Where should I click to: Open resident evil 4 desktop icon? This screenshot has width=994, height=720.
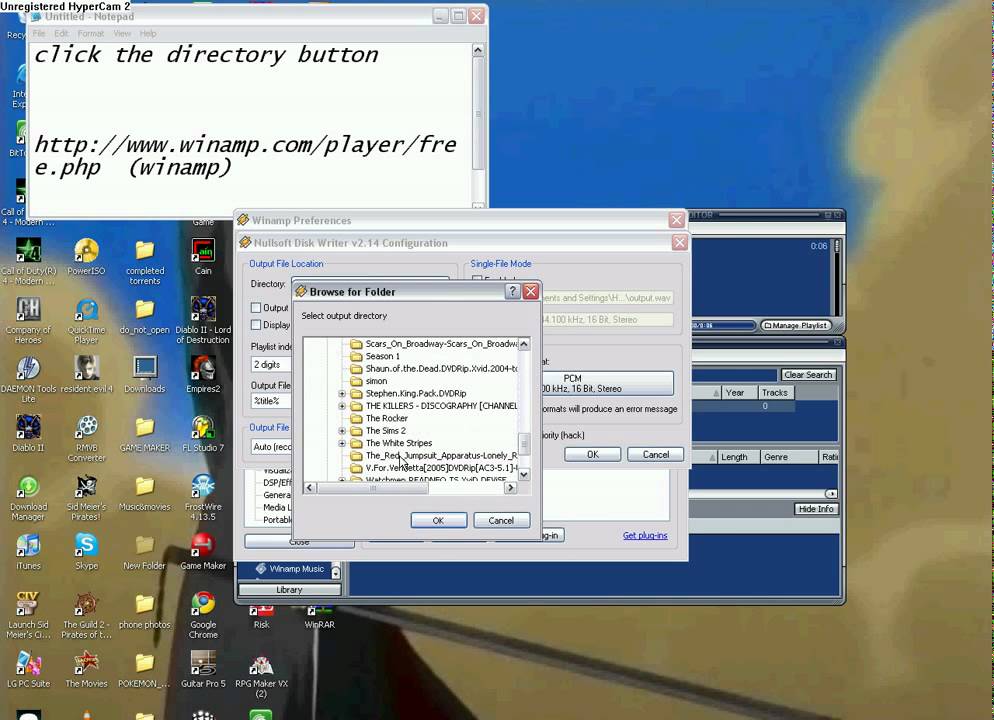coord(86,375)
